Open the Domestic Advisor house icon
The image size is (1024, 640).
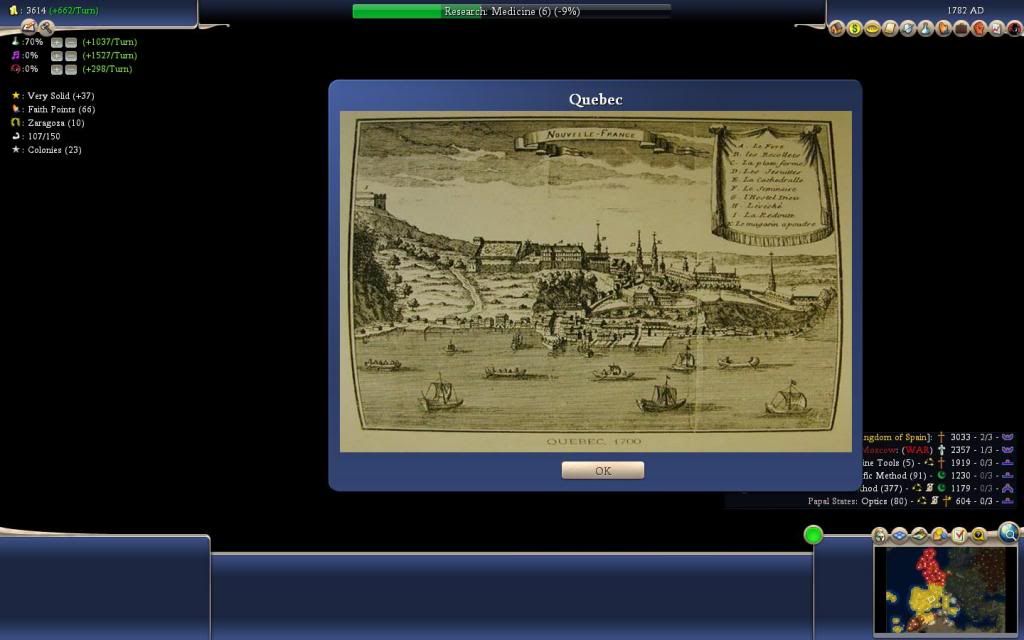pos(837,28)
